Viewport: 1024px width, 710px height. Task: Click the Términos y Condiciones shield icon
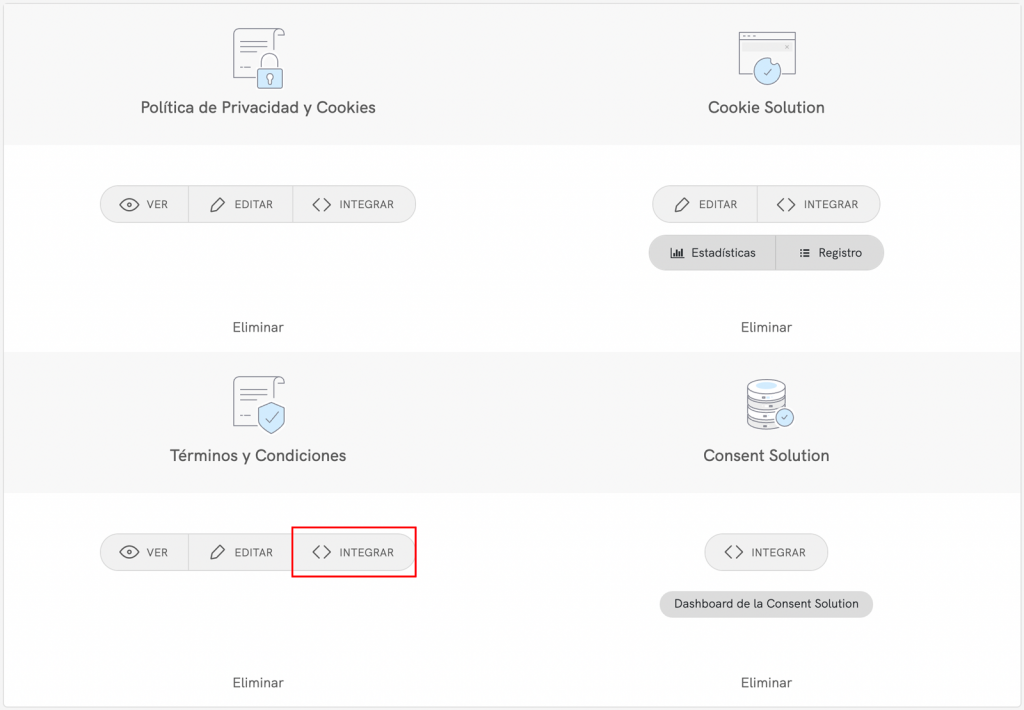tap(258, 404)
